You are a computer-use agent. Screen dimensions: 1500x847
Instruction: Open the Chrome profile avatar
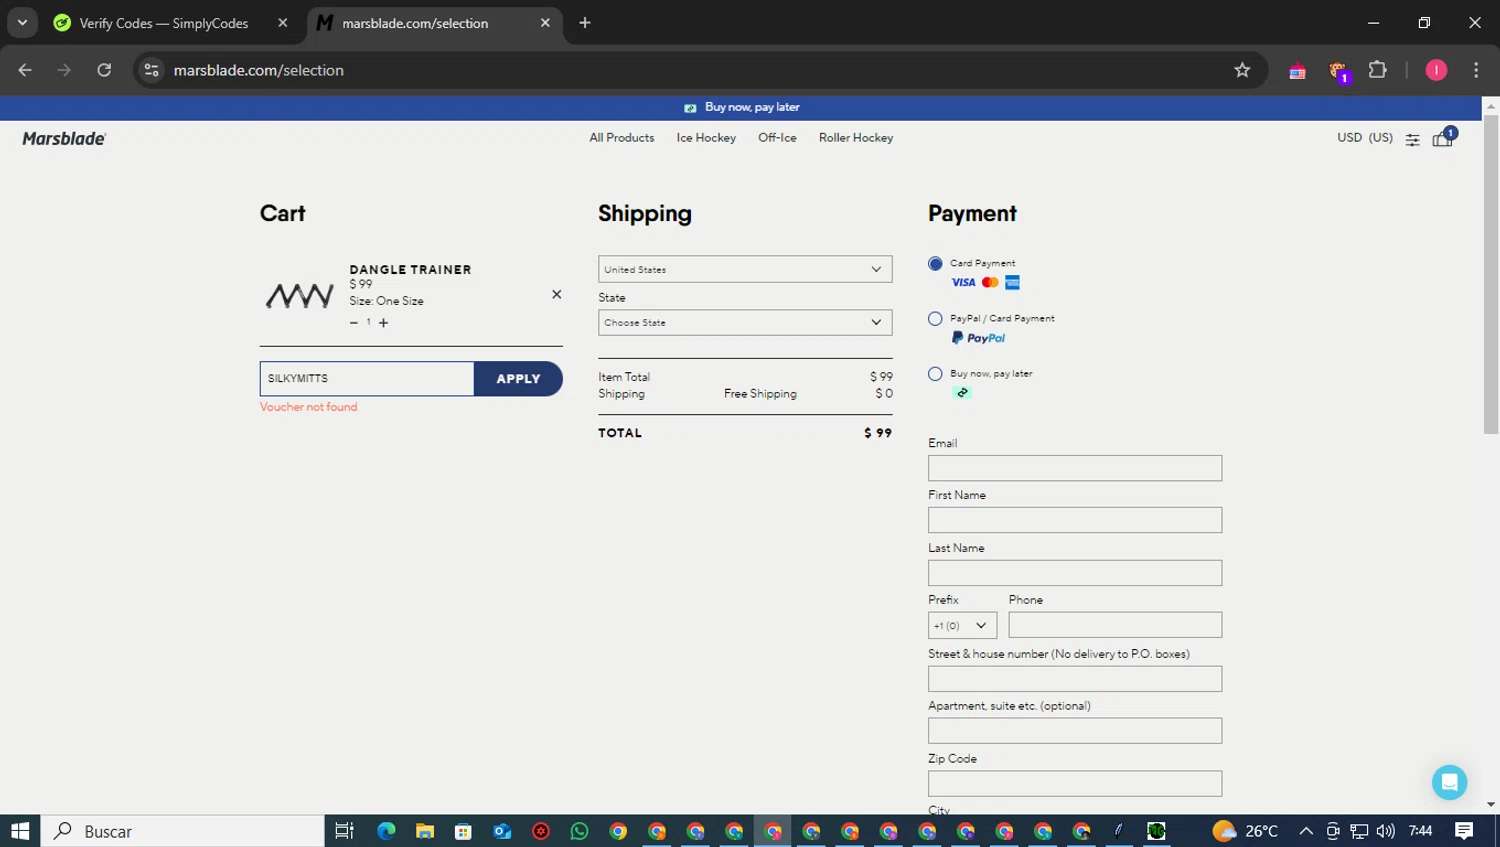click(x=1436, y=70)
